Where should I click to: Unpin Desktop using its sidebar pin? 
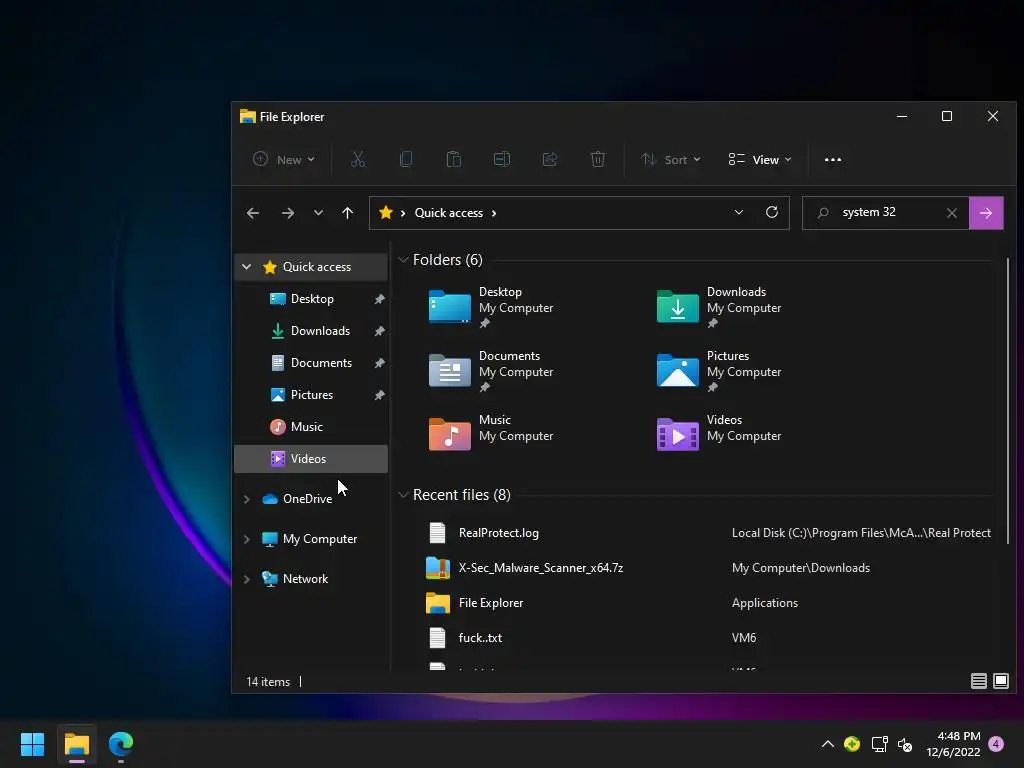pyautogui.click(x=379, y=299)
